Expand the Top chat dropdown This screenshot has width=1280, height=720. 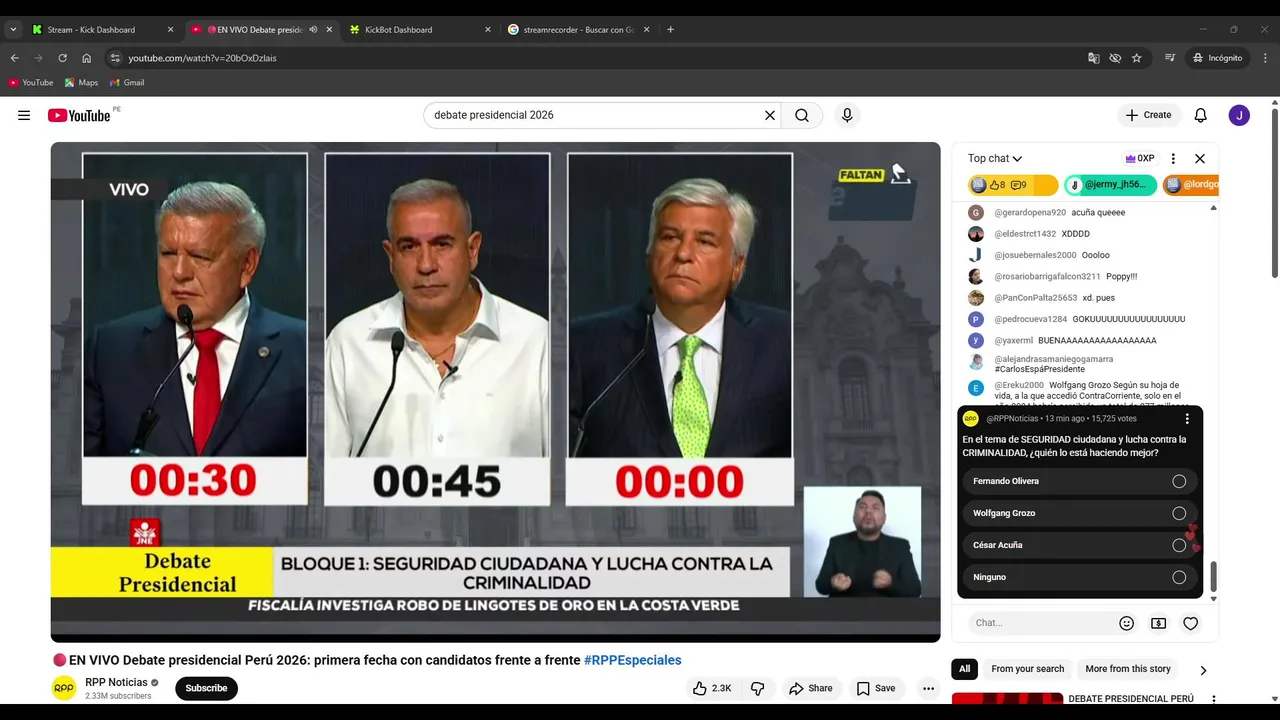coord(995,158)
